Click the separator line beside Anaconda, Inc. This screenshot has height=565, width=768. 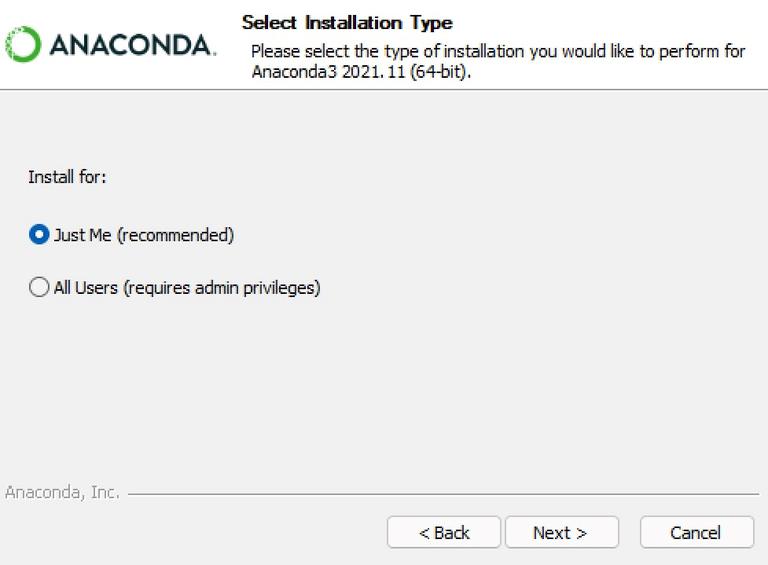coord(440,494)
